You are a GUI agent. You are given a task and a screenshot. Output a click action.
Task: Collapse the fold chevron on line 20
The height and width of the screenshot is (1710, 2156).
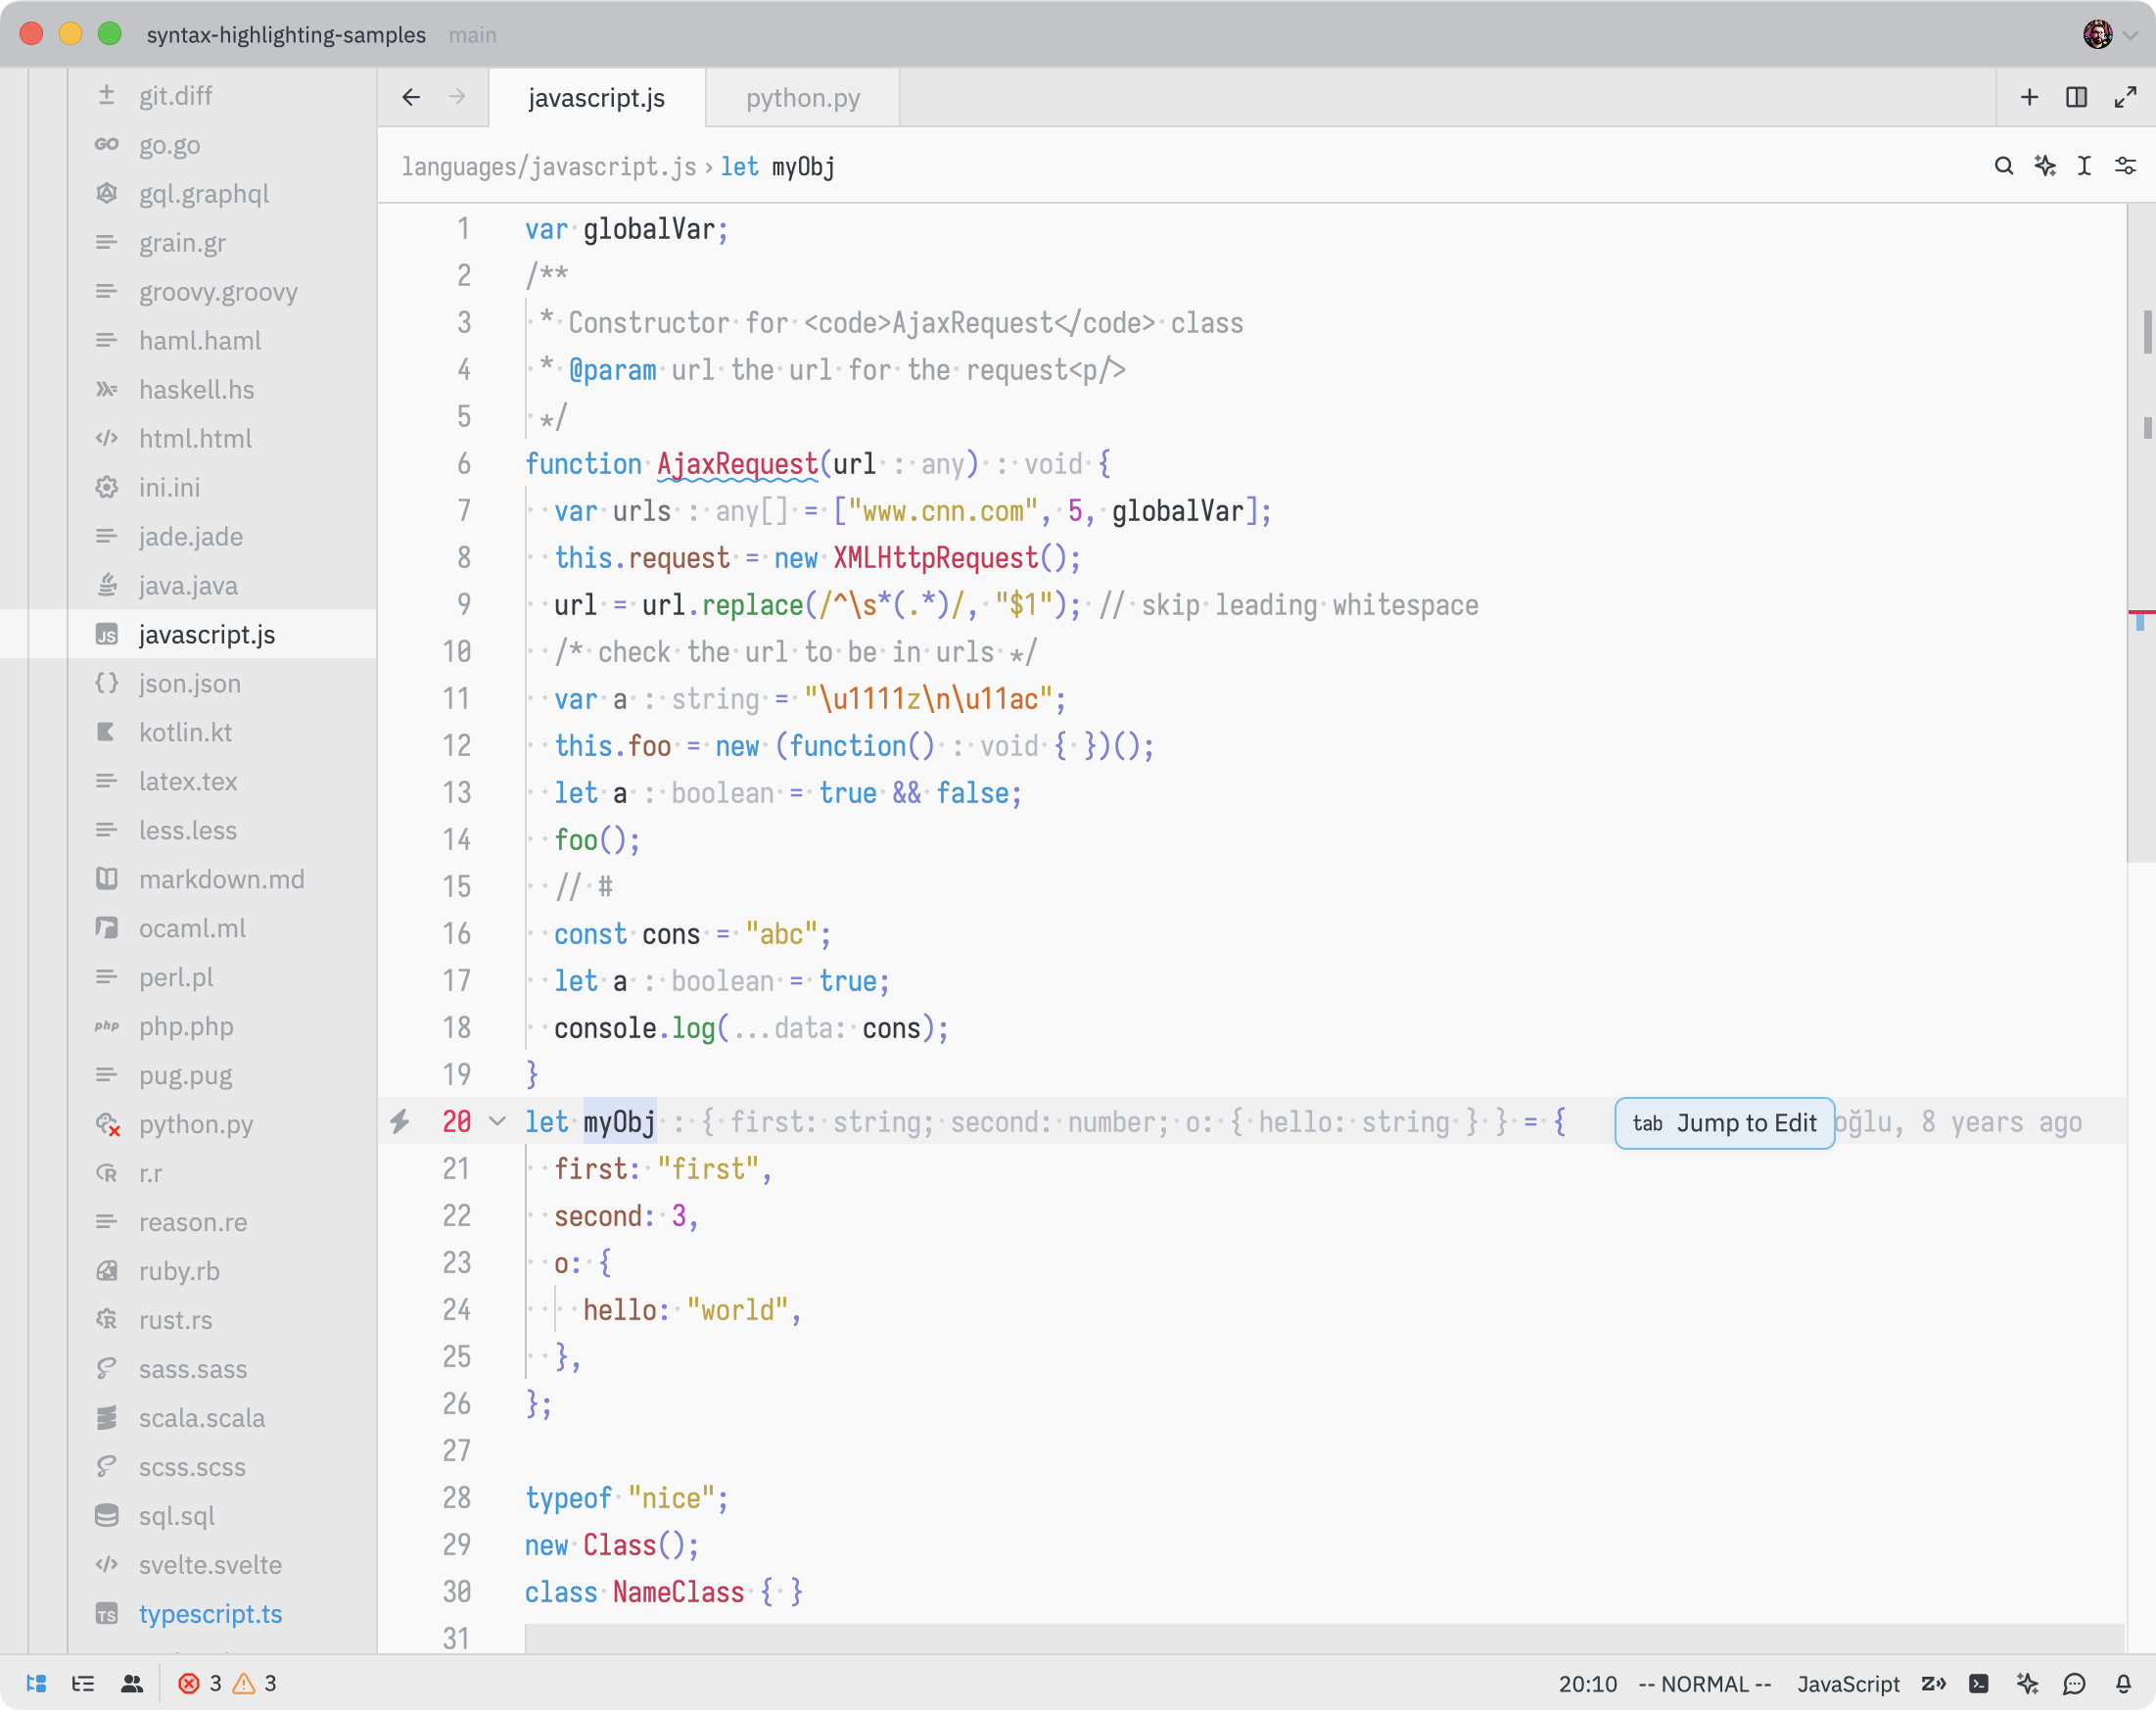tap(497, 1122)
